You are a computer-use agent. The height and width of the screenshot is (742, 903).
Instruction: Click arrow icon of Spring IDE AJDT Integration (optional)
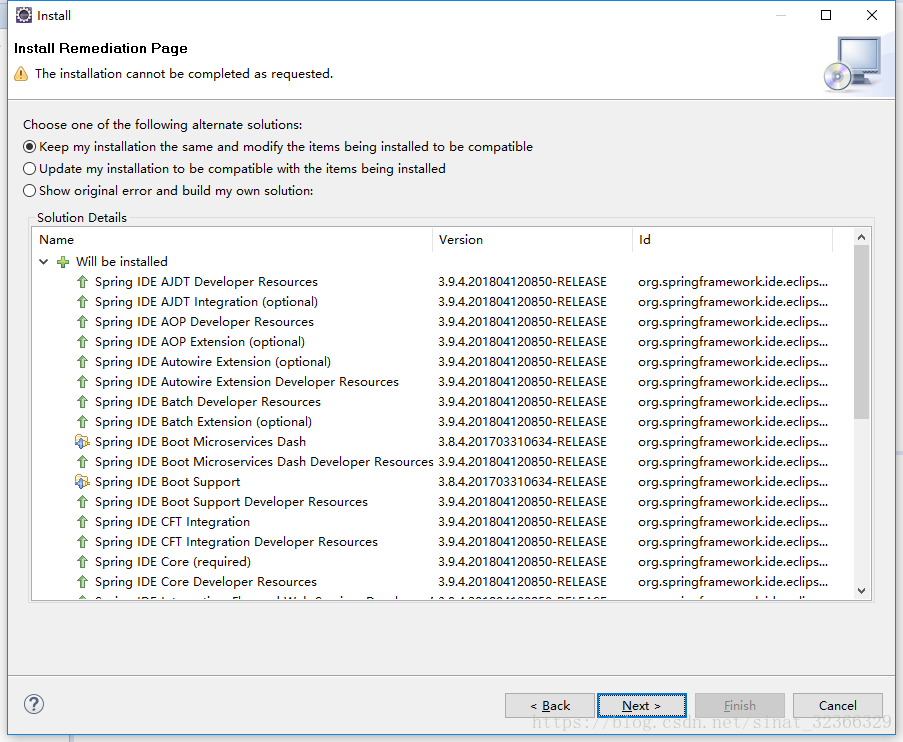tap(82, 302)
